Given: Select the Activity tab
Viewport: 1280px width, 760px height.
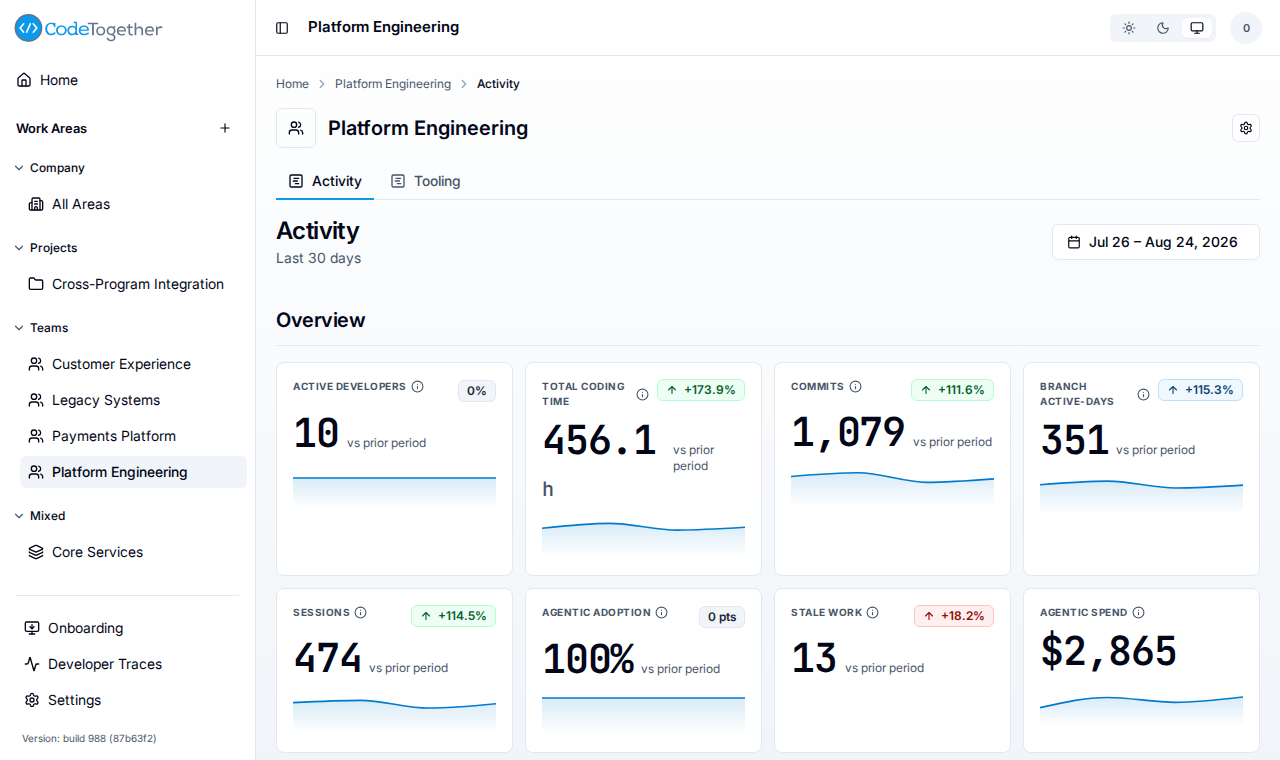Looking at the screenshot, I should click(x=325, y=181).
